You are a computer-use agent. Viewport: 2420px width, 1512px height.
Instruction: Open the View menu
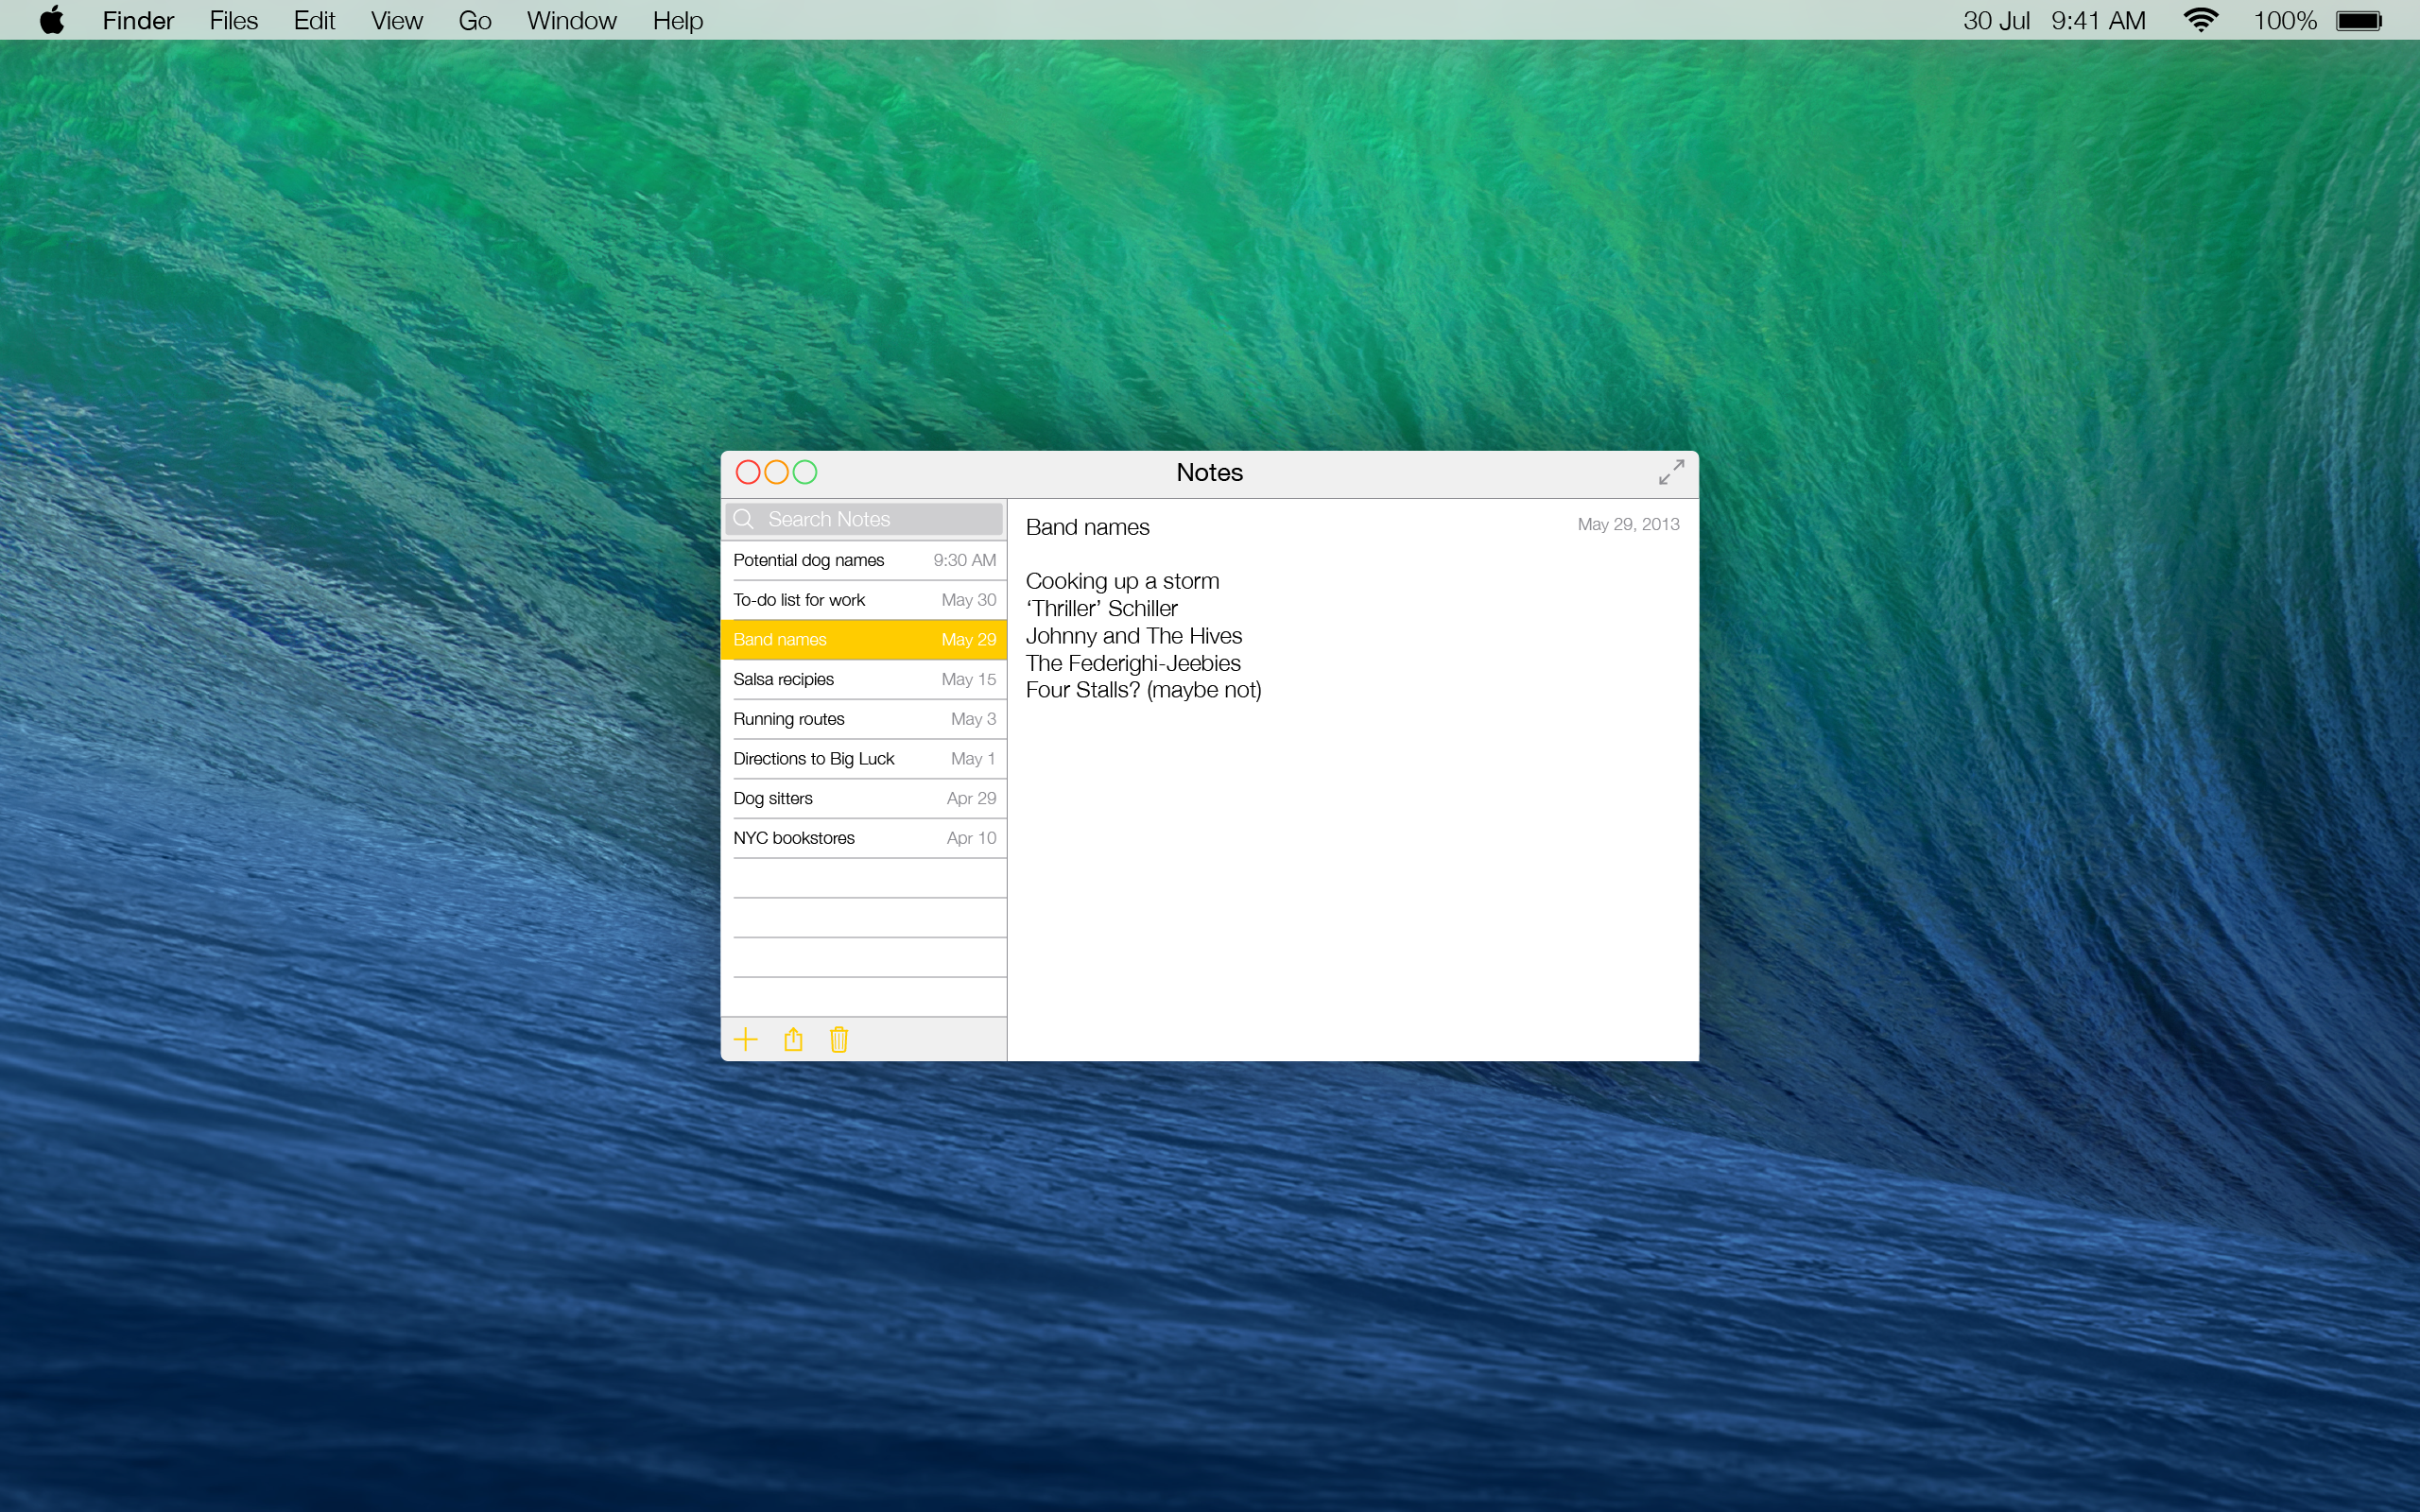396,20
